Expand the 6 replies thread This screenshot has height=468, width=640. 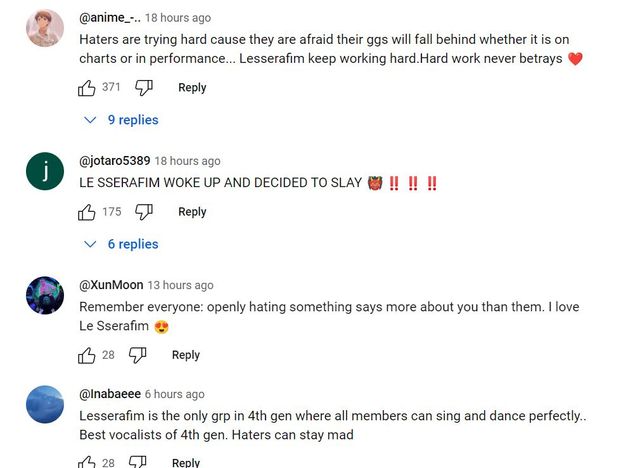point(123,244)
